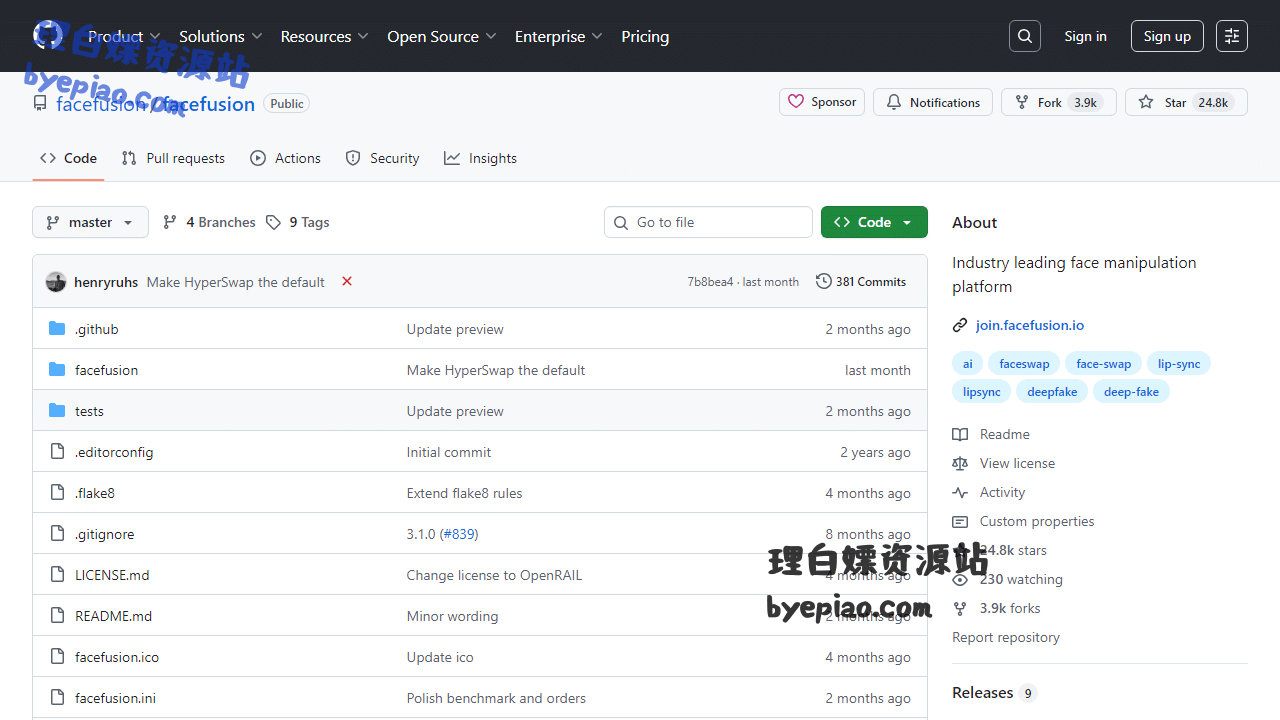1280x720 pixels.
Task: Open commit hash 7b8bea4
Action: (710, 282)
